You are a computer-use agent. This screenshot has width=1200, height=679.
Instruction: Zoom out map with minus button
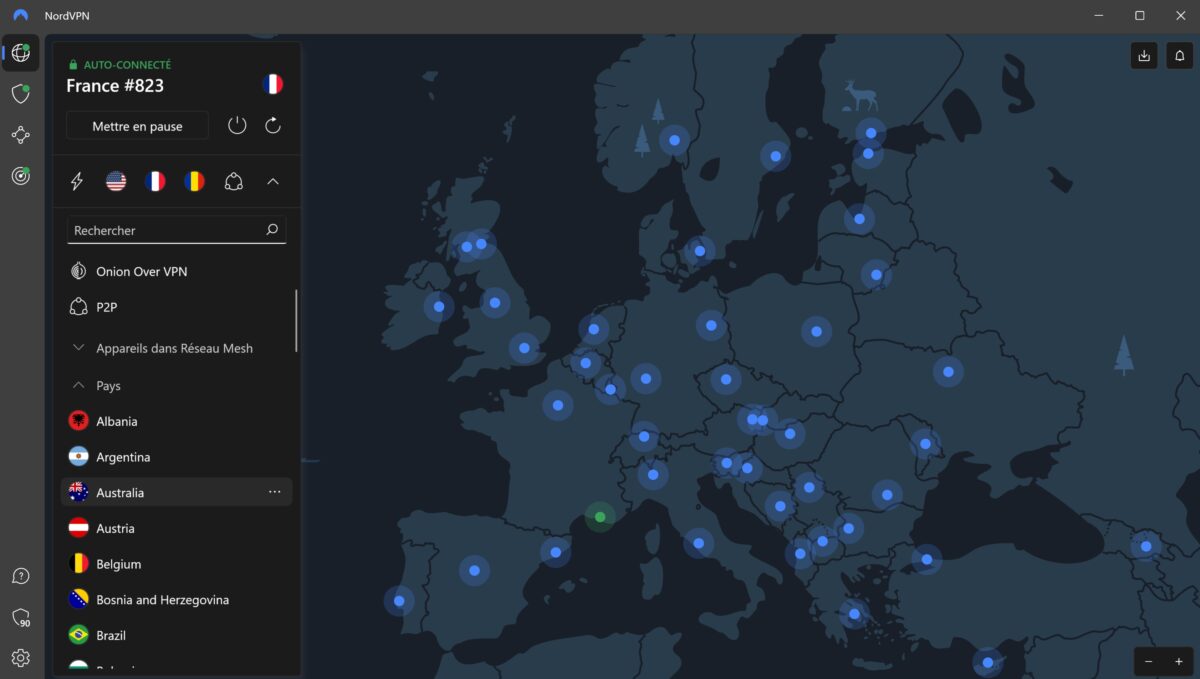(x=1149, y=662)
